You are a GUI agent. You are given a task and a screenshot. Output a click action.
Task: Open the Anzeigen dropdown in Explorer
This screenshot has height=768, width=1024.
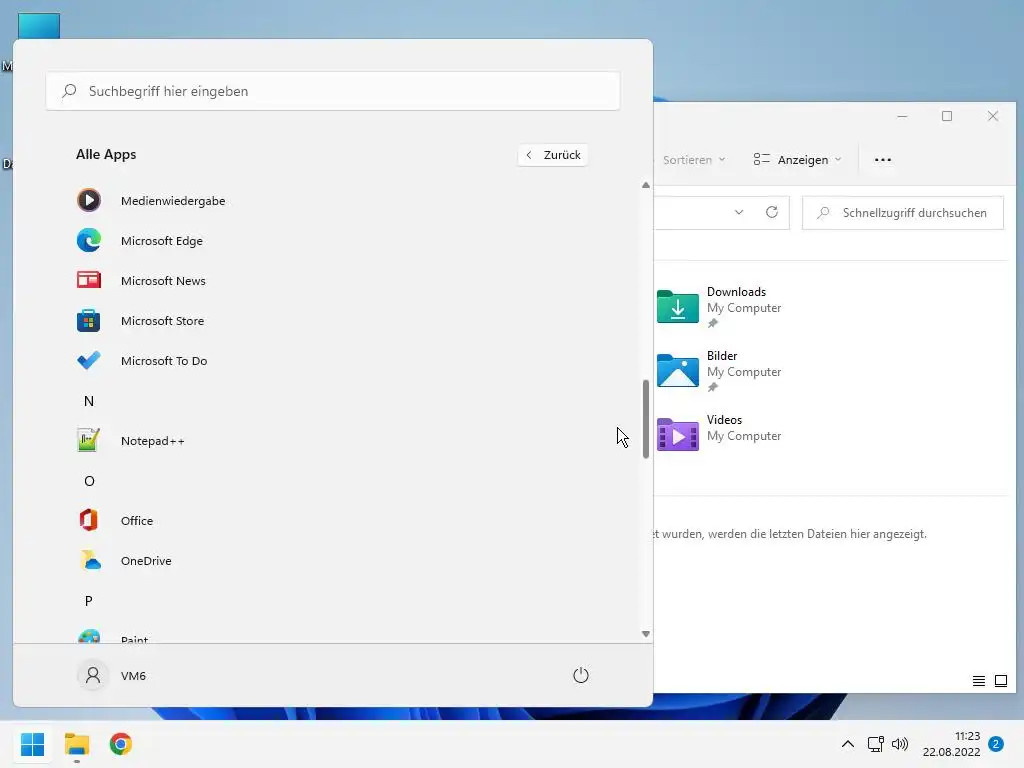(797, 160)
